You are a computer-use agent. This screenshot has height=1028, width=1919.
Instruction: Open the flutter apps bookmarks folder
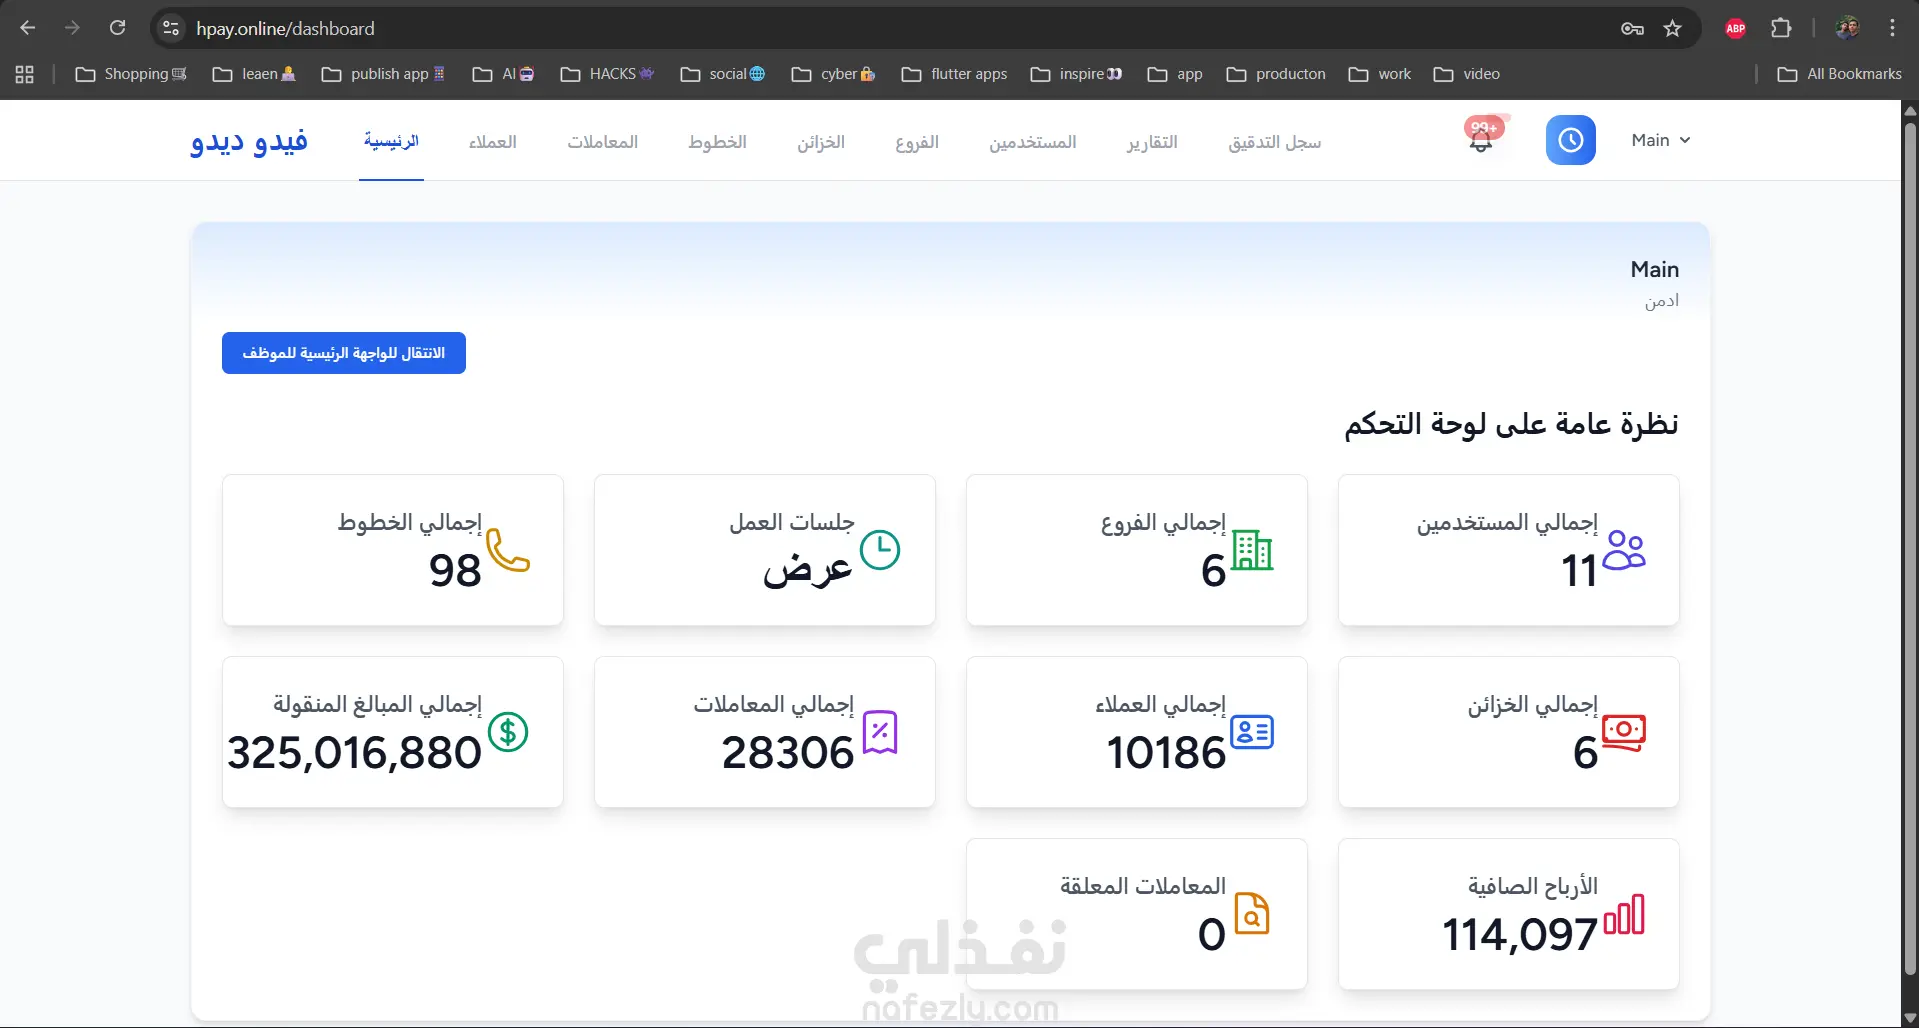(954, 74)
